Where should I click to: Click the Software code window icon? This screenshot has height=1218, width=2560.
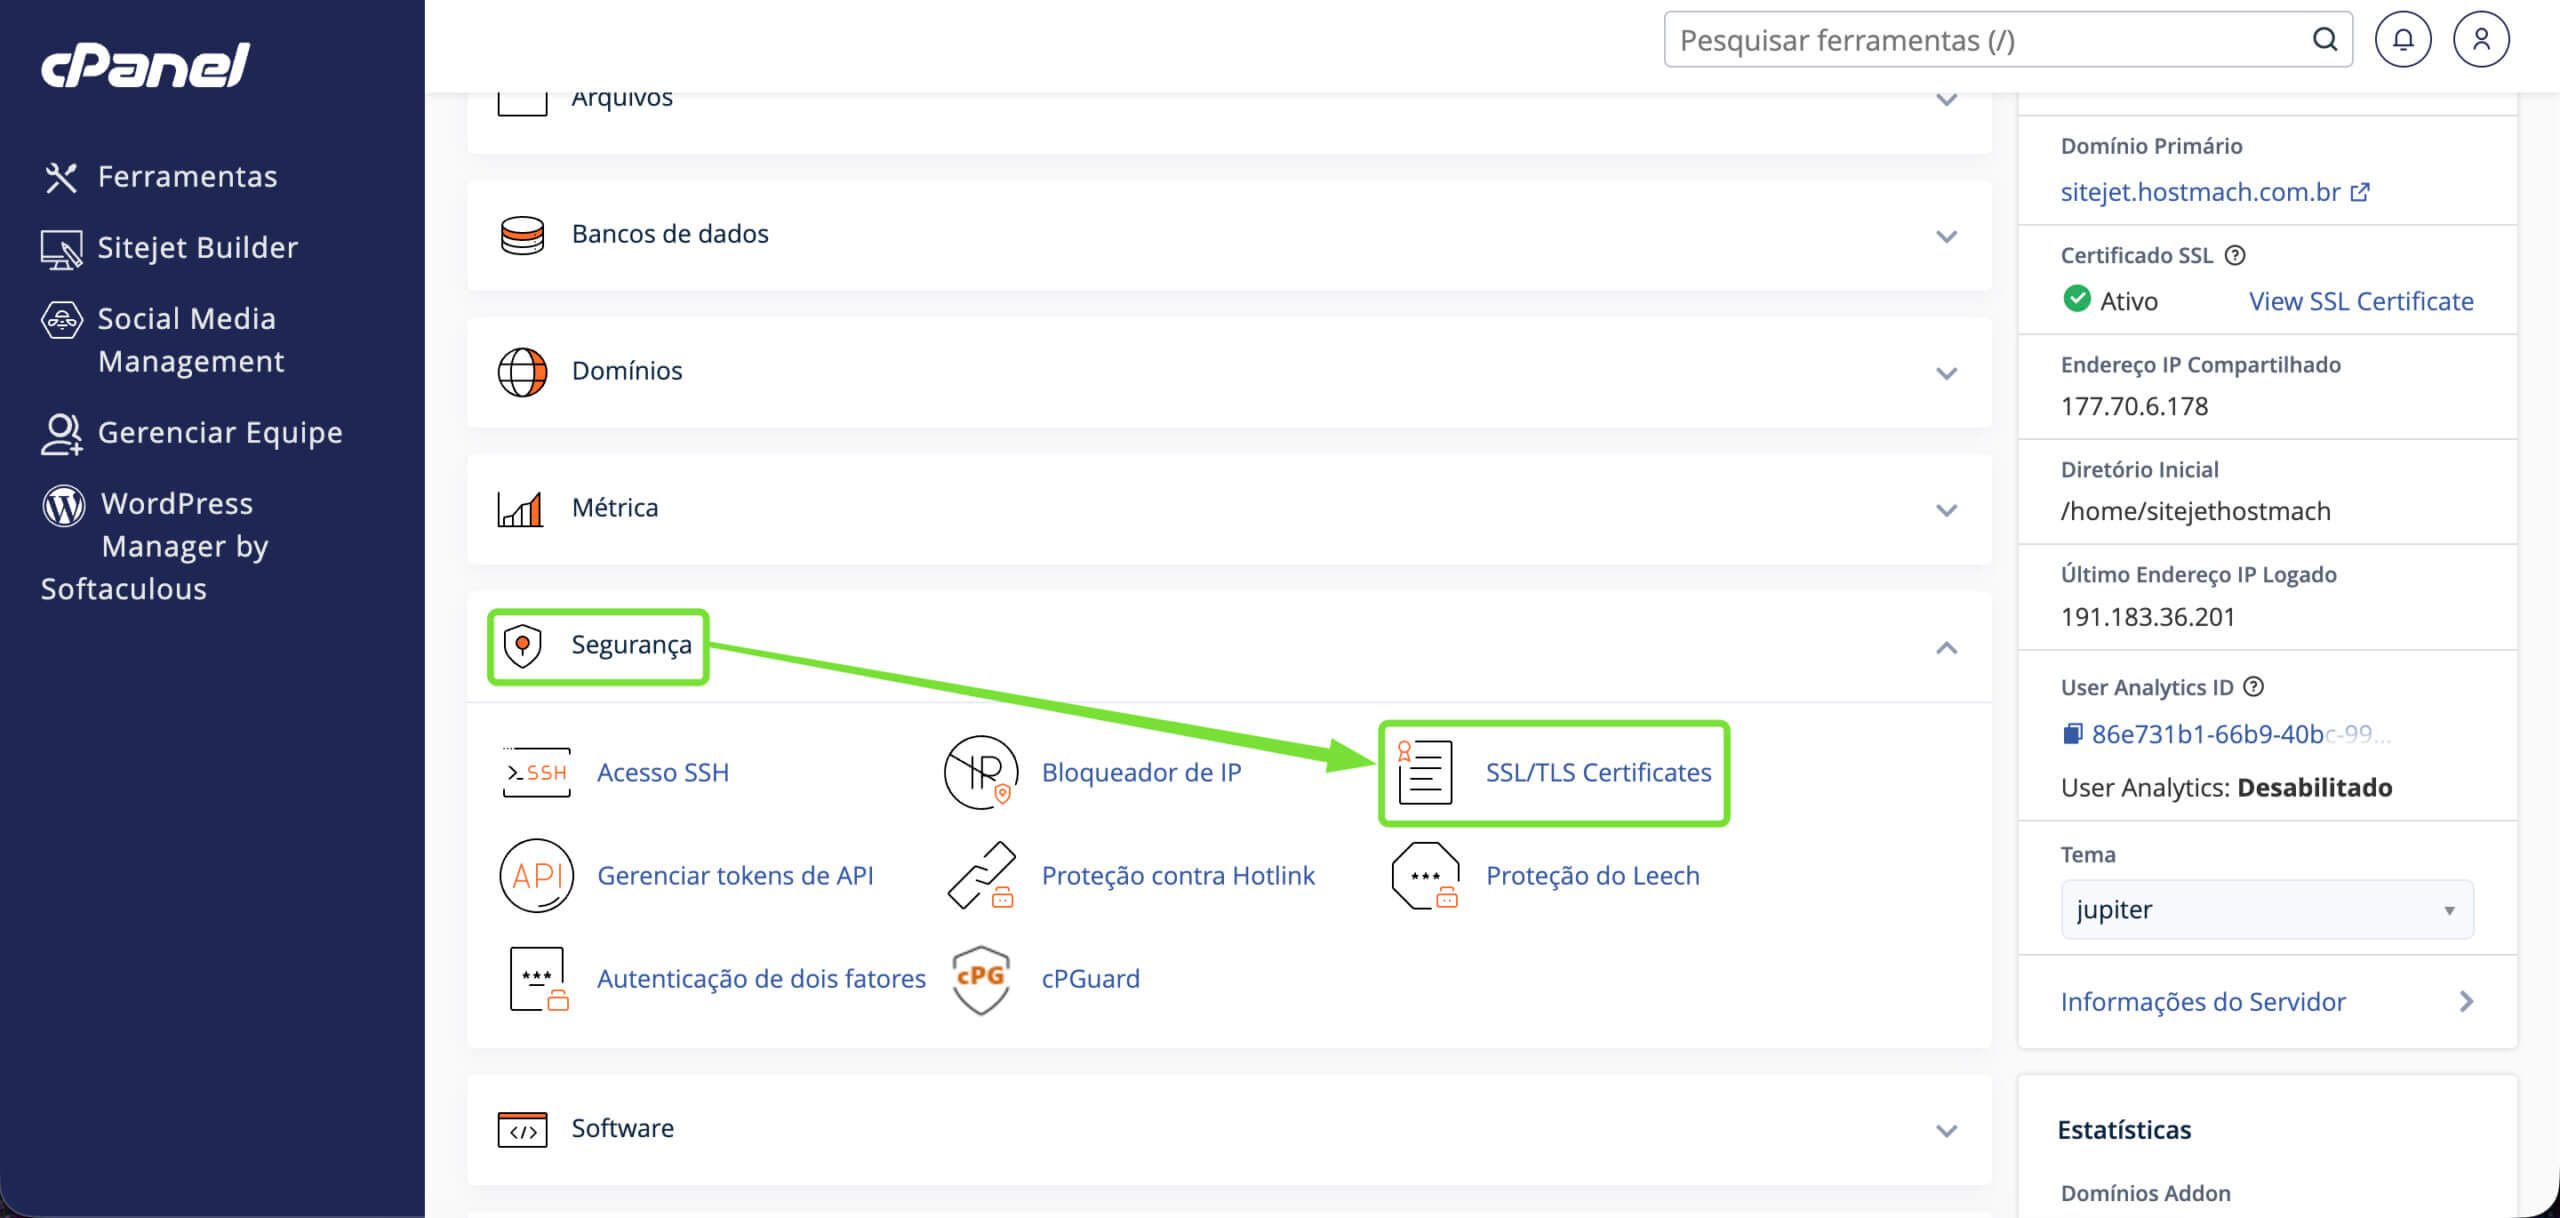pyautogui.click(x=522, y=1130)
